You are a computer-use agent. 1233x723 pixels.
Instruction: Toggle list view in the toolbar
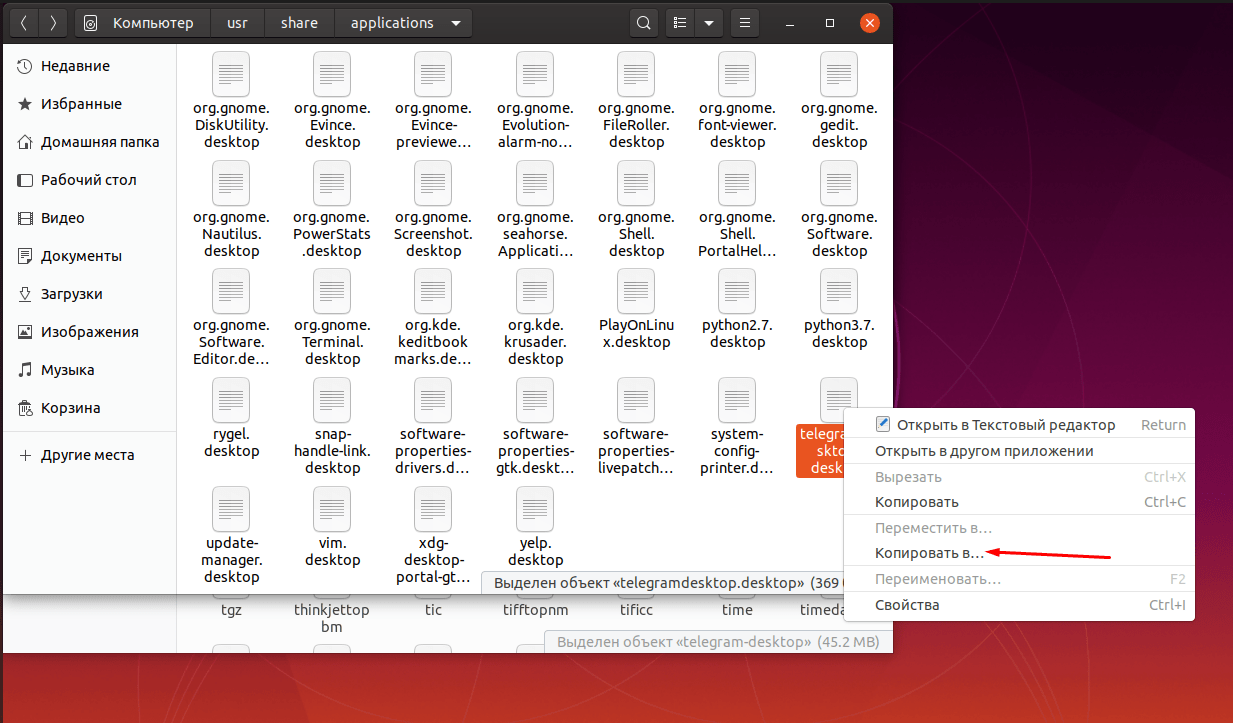(681, 23)
